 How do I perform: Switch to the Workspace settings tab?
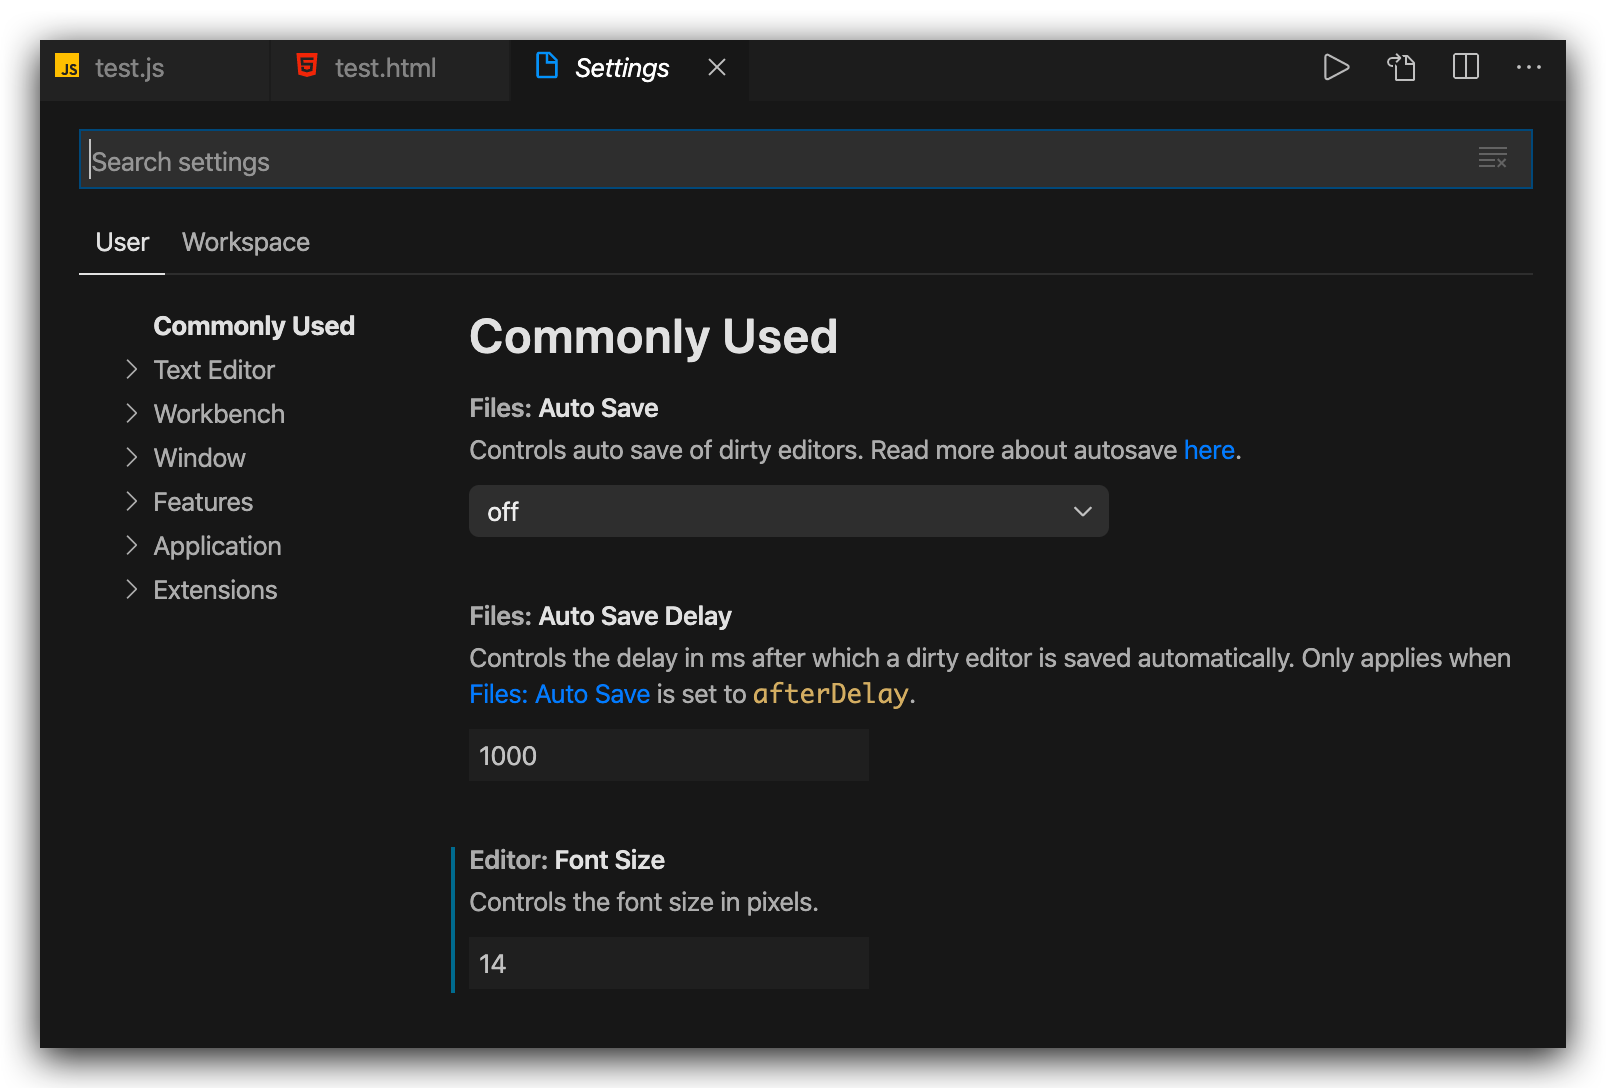[245, 242]
